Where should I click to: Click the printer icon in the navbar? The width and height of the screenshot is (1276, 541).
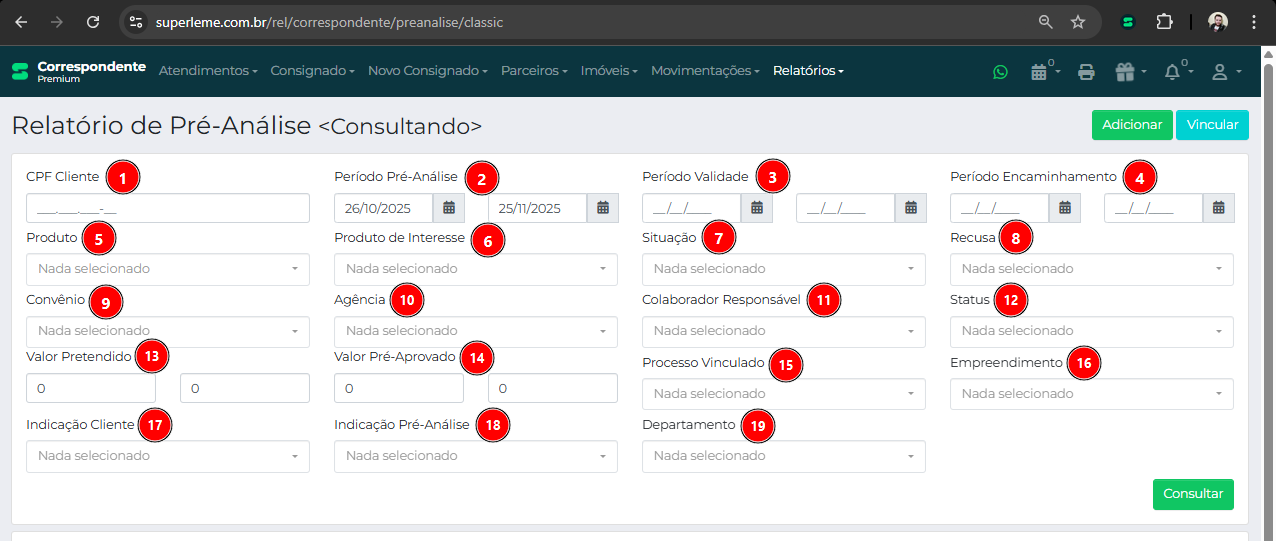click(1087, 72)
